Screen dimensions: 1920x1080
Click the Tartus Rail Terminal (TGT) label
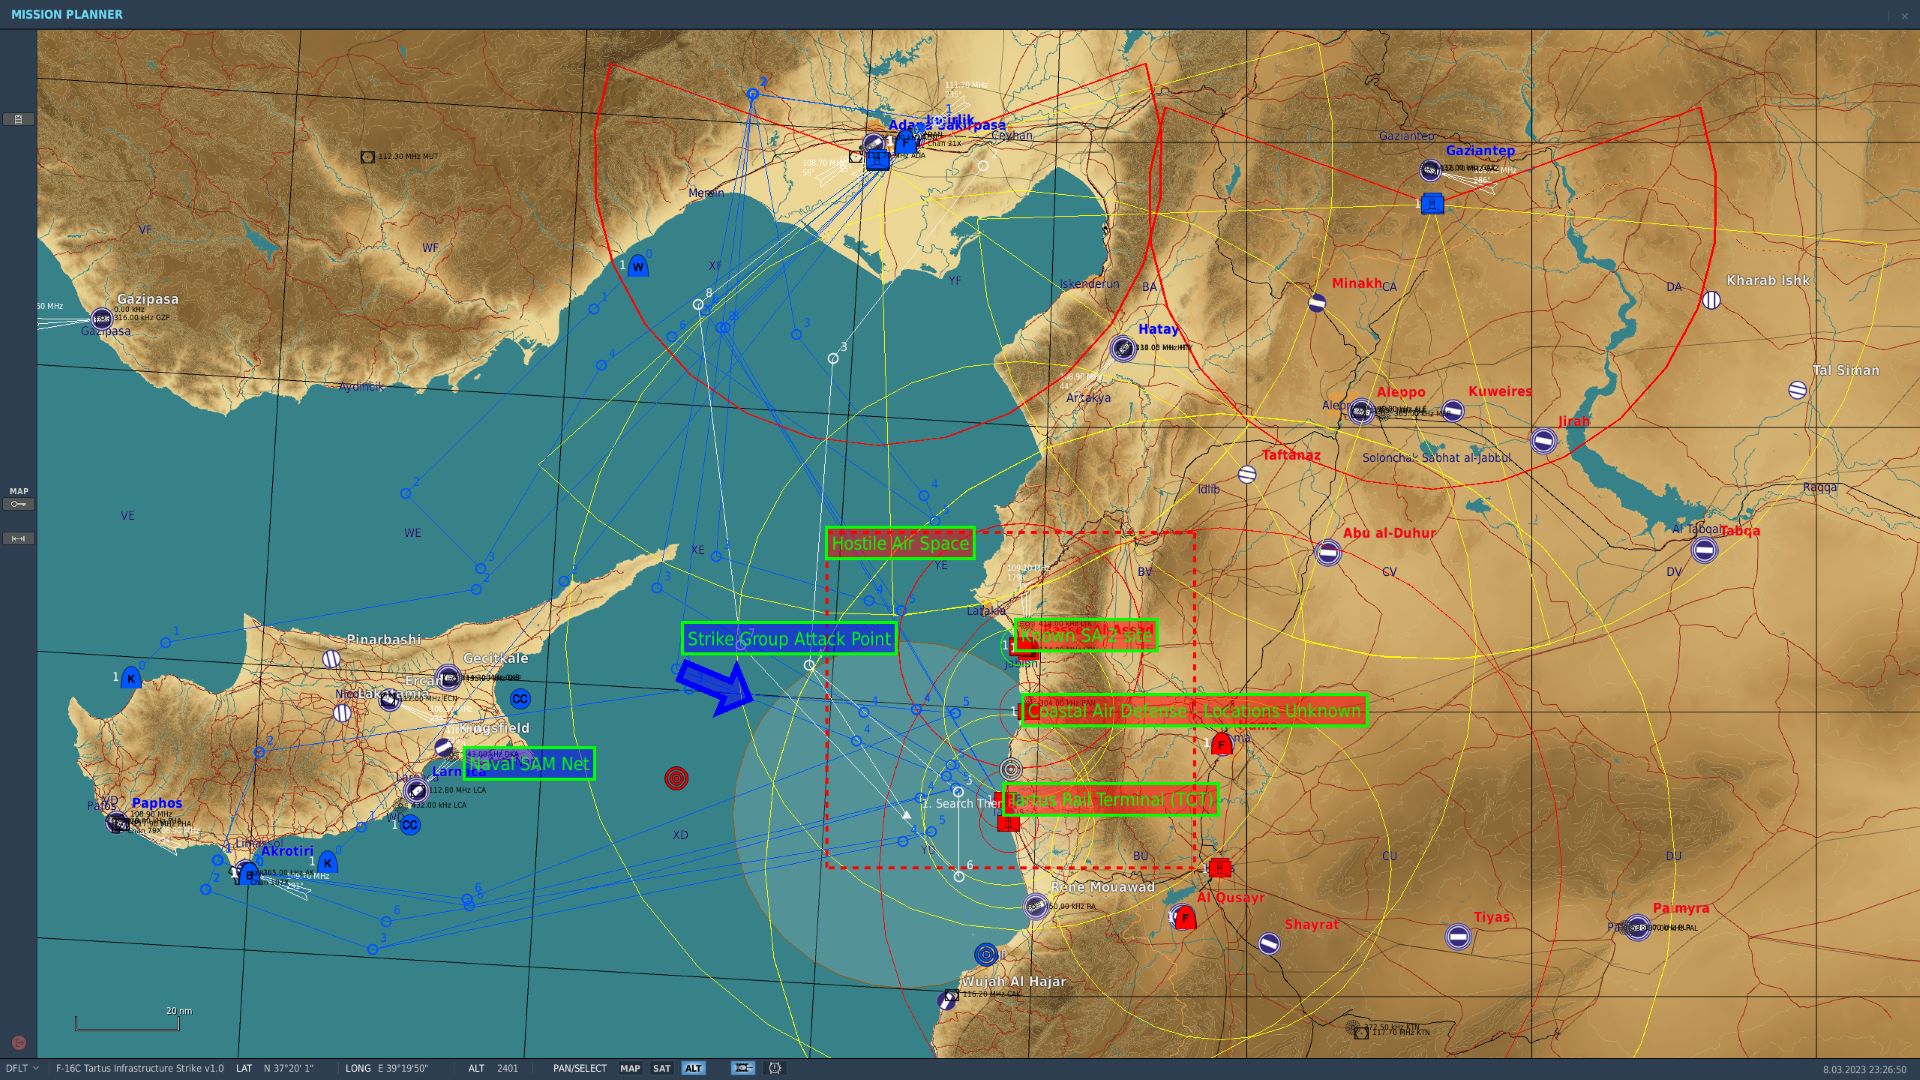[1110, 800]
